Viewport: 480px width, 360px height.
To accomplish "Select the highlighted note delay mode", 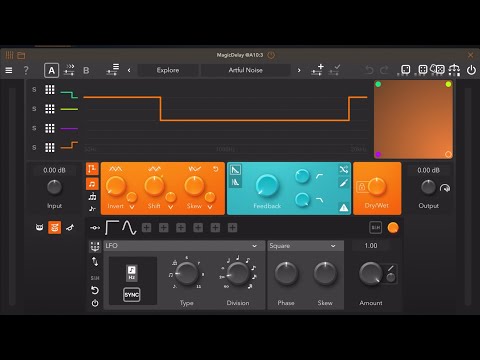I will pyautogui.click(x=92, y=184).
